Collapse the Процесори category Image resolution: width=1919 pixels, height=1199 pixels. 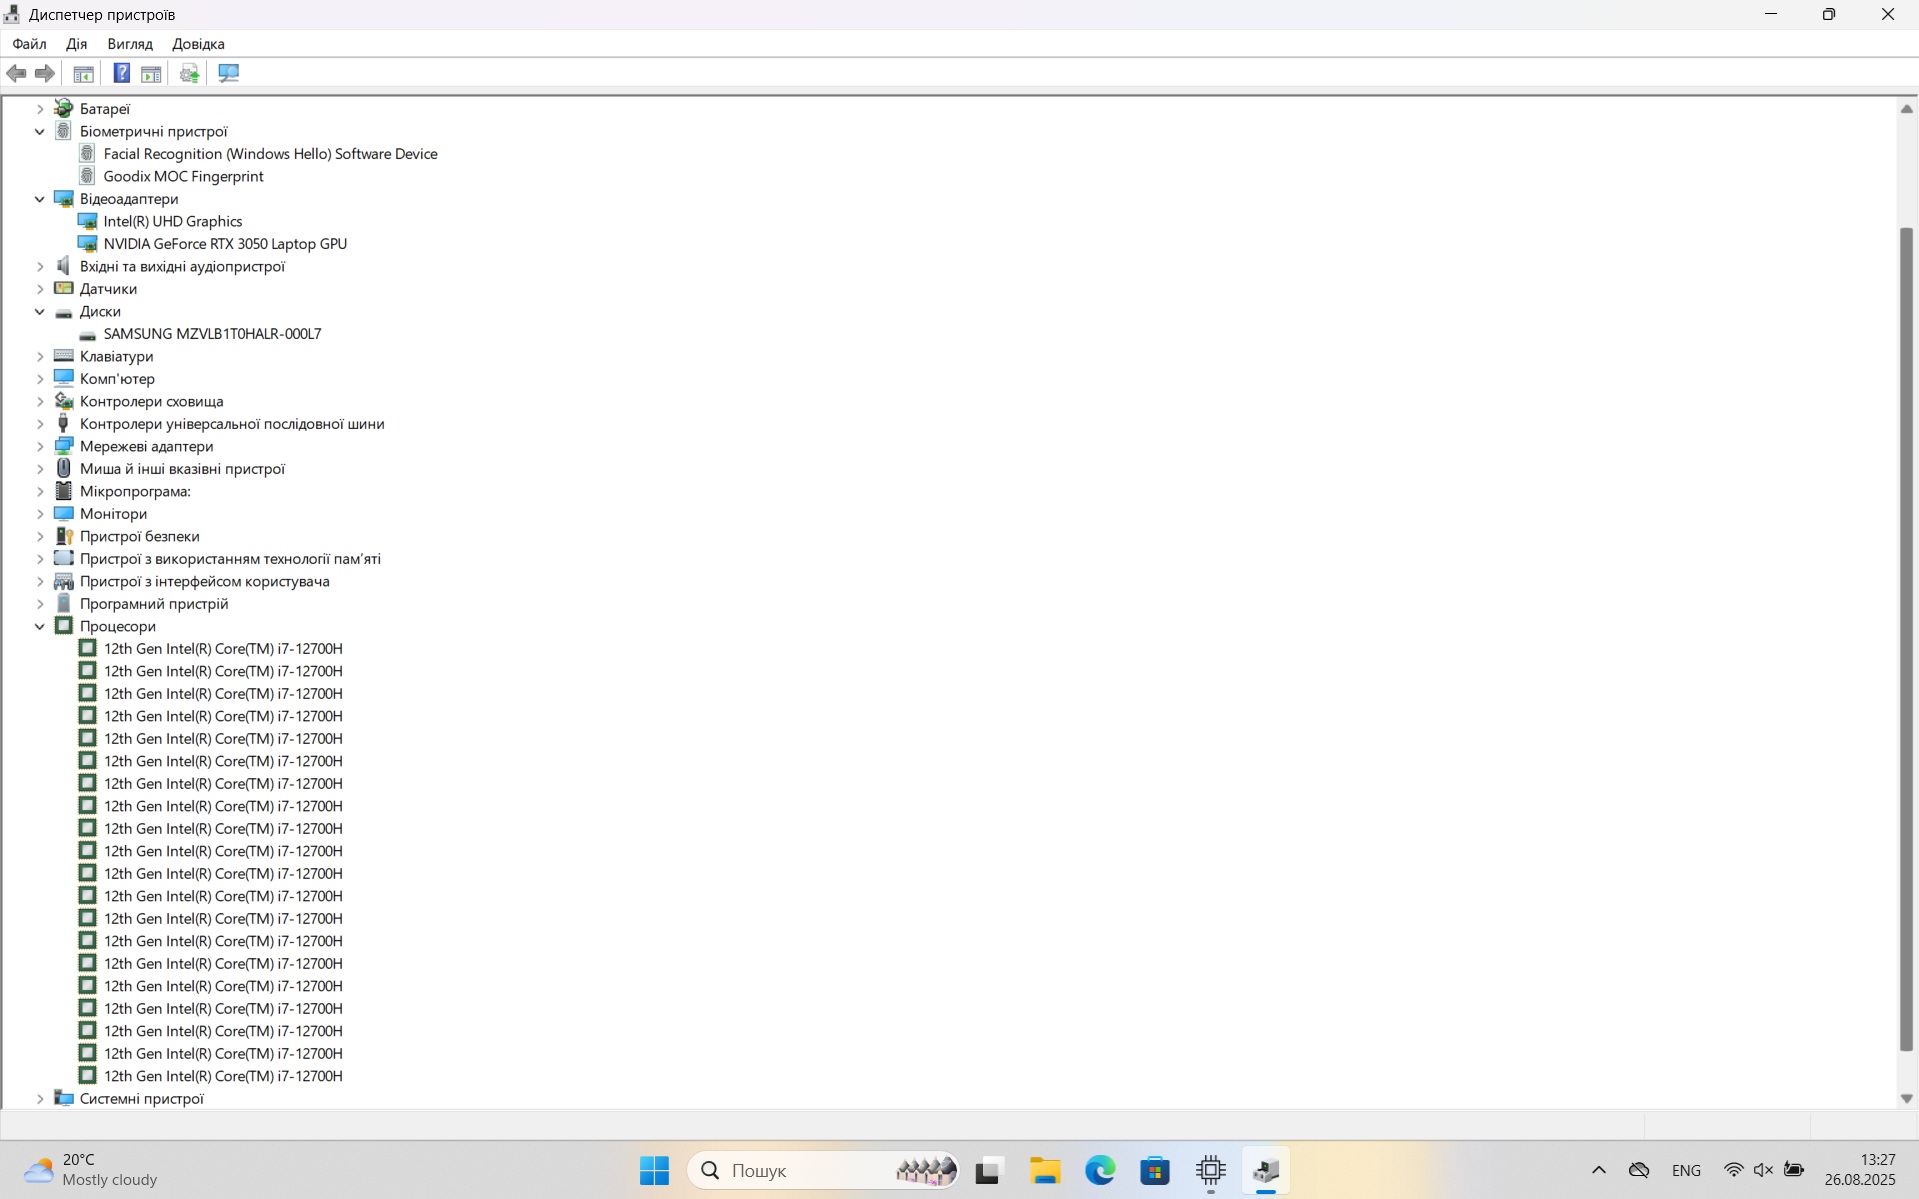(40, 626)
